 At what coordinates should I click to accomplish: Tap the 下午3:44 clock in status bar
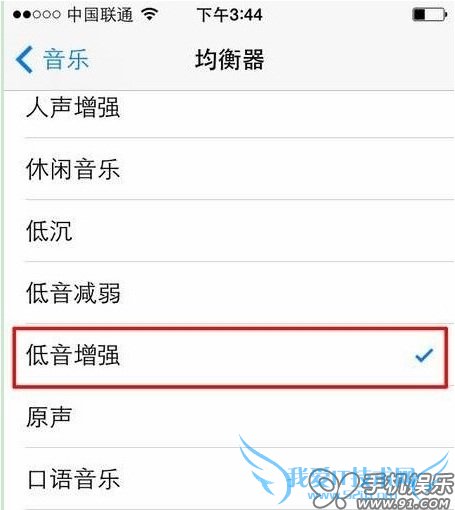coord(229,15)
